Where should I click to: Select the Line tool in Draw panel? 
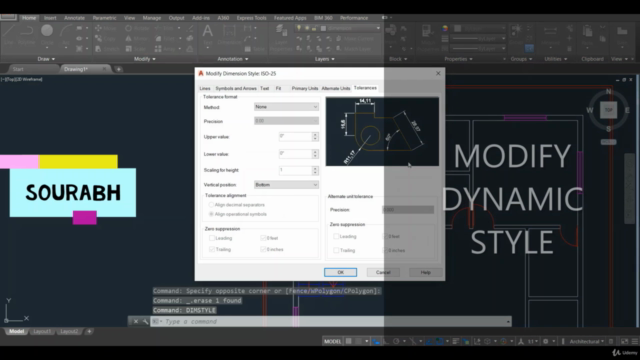point(9,33)
